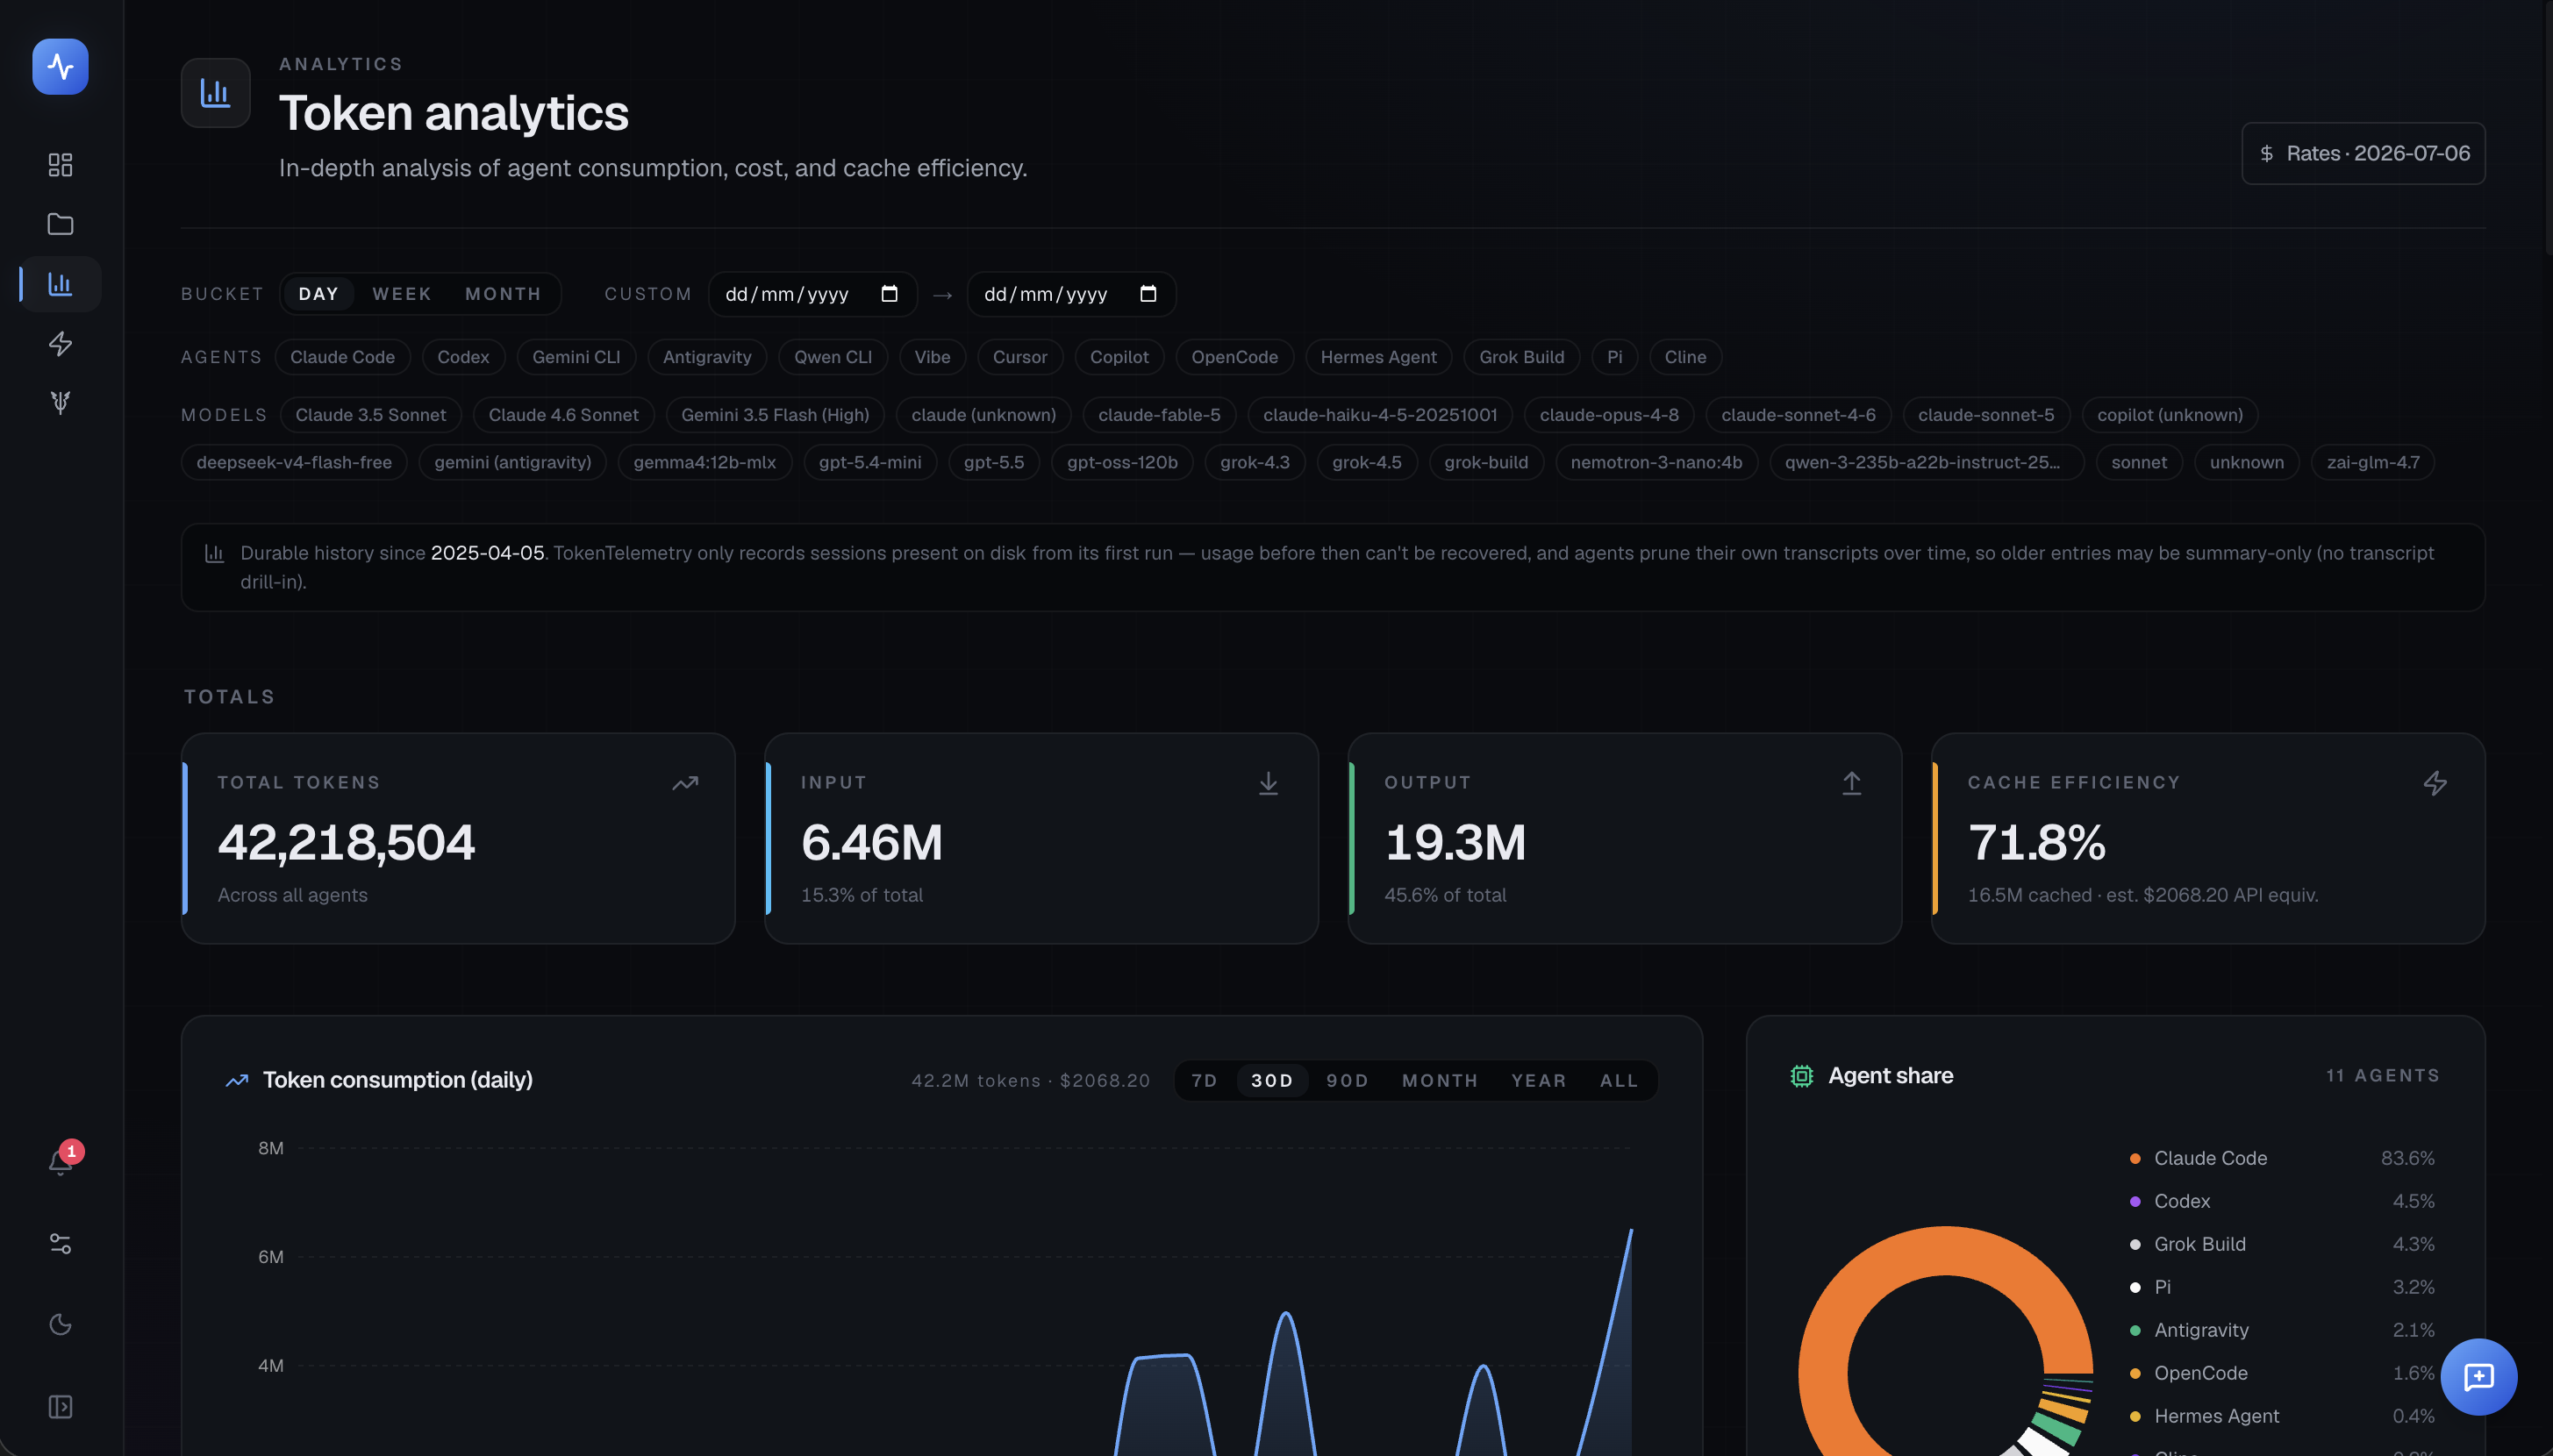Click download arrow icon on Input card
This screenshot has width=2553, height=1456.
tap(1268, 783)
